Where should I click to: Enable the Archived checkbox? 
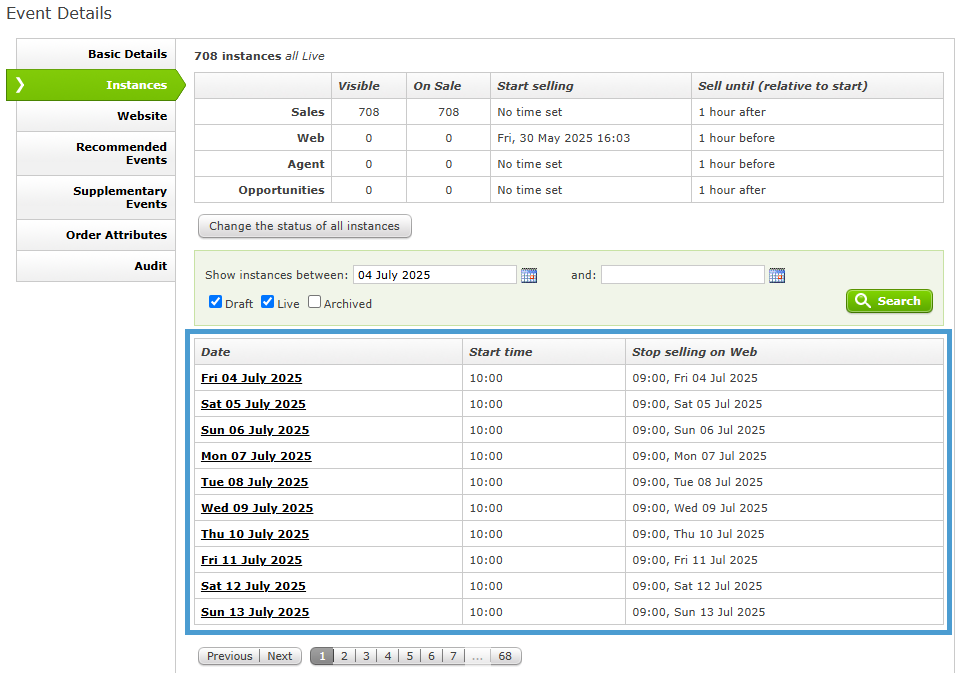point(314,302)
